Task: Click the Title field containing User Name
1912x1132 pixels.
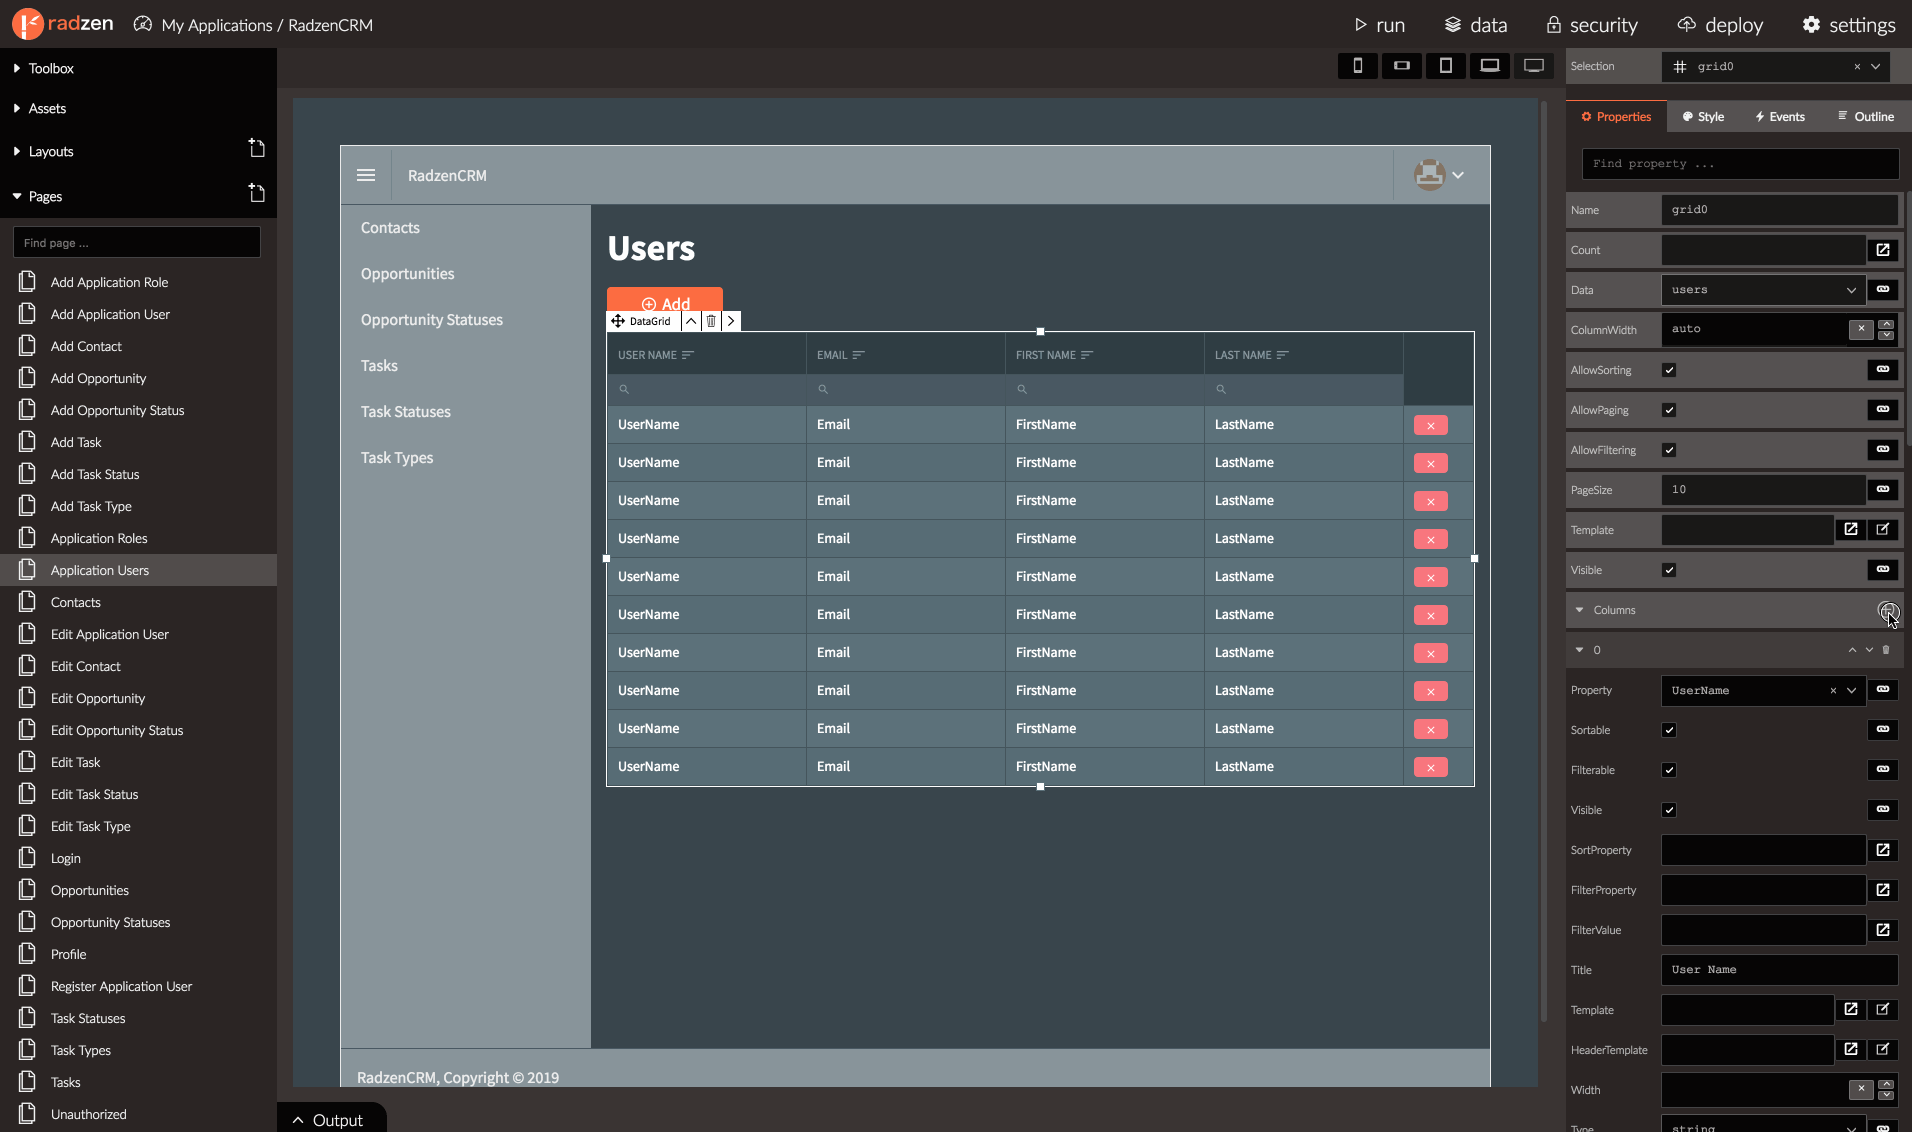Action: coord(1779,970)
